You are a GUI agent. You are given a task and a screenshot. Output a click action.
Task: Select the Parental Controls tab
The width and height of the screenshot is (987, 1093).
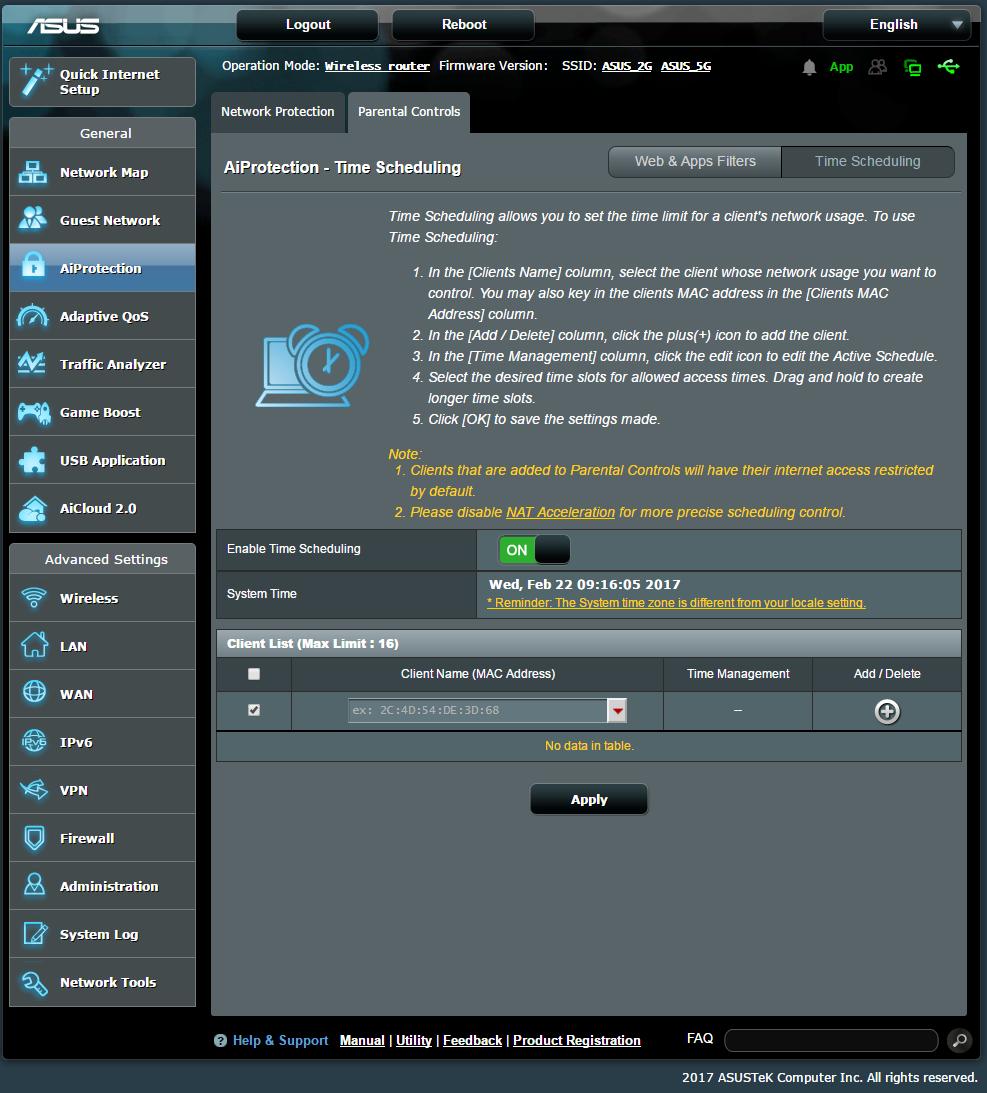click(x=409, y=112)
